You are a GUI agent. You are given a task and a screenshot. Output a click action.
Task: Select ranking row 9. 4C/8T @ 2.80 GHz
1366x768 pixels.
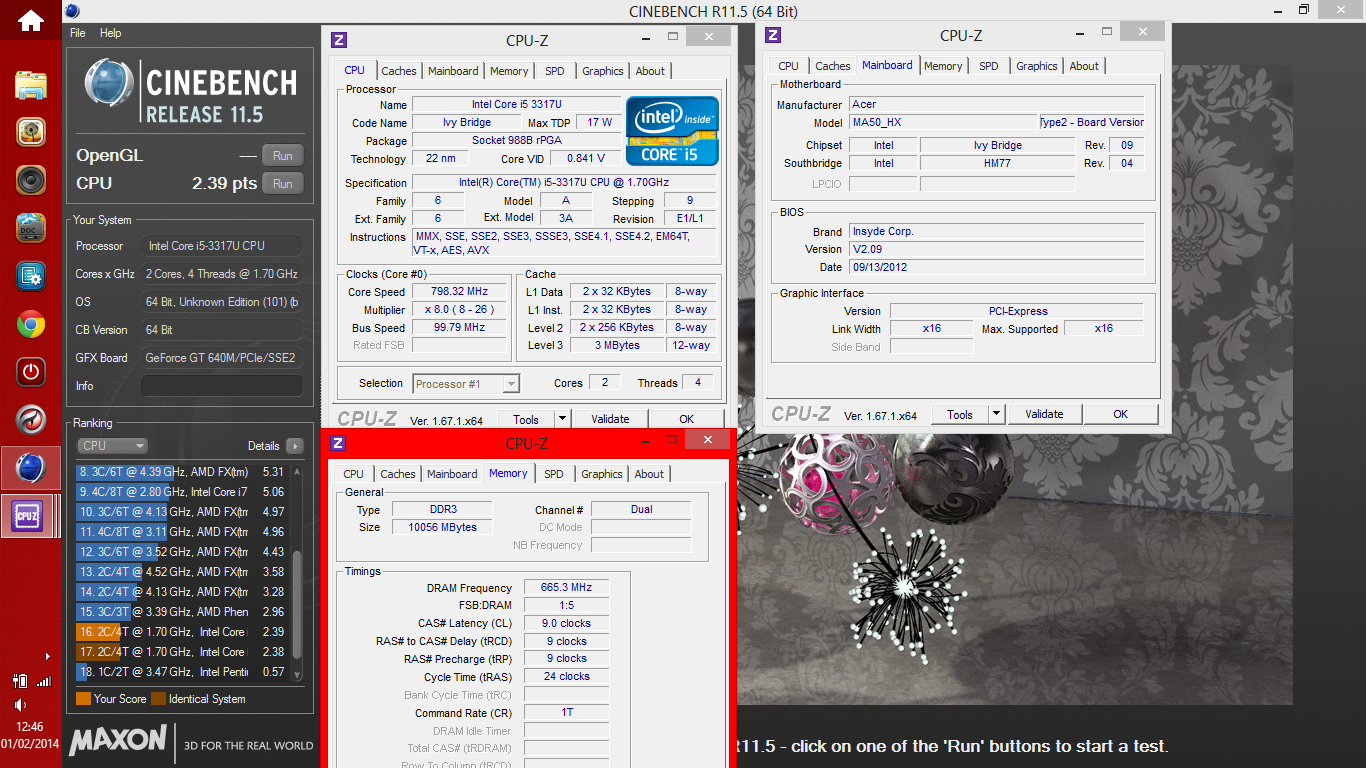click(x=182, y=492)
